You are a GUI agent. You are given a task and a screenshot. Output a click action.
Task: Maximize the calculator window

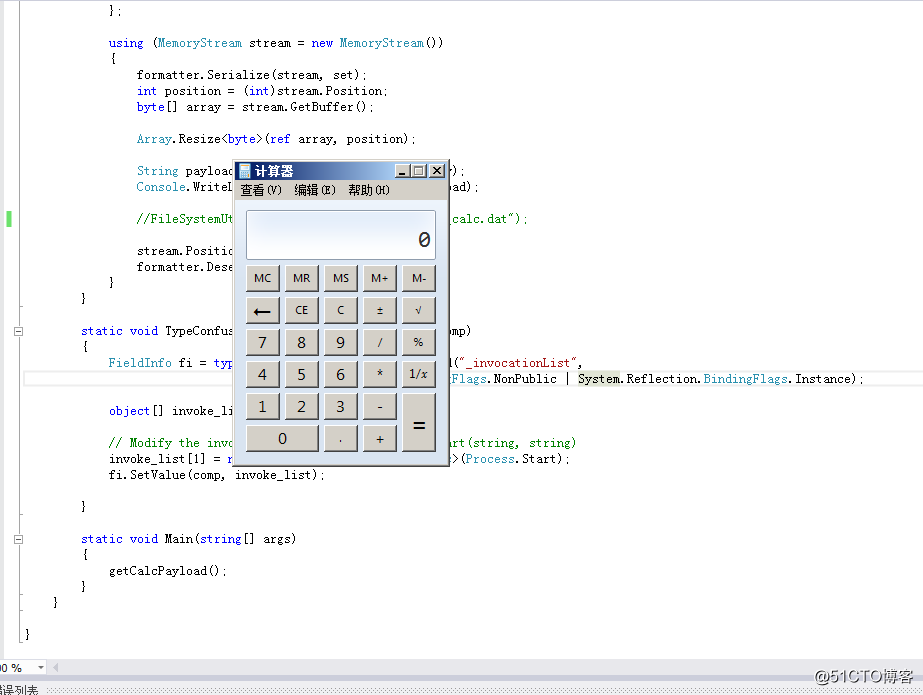(x=419, y=171)
